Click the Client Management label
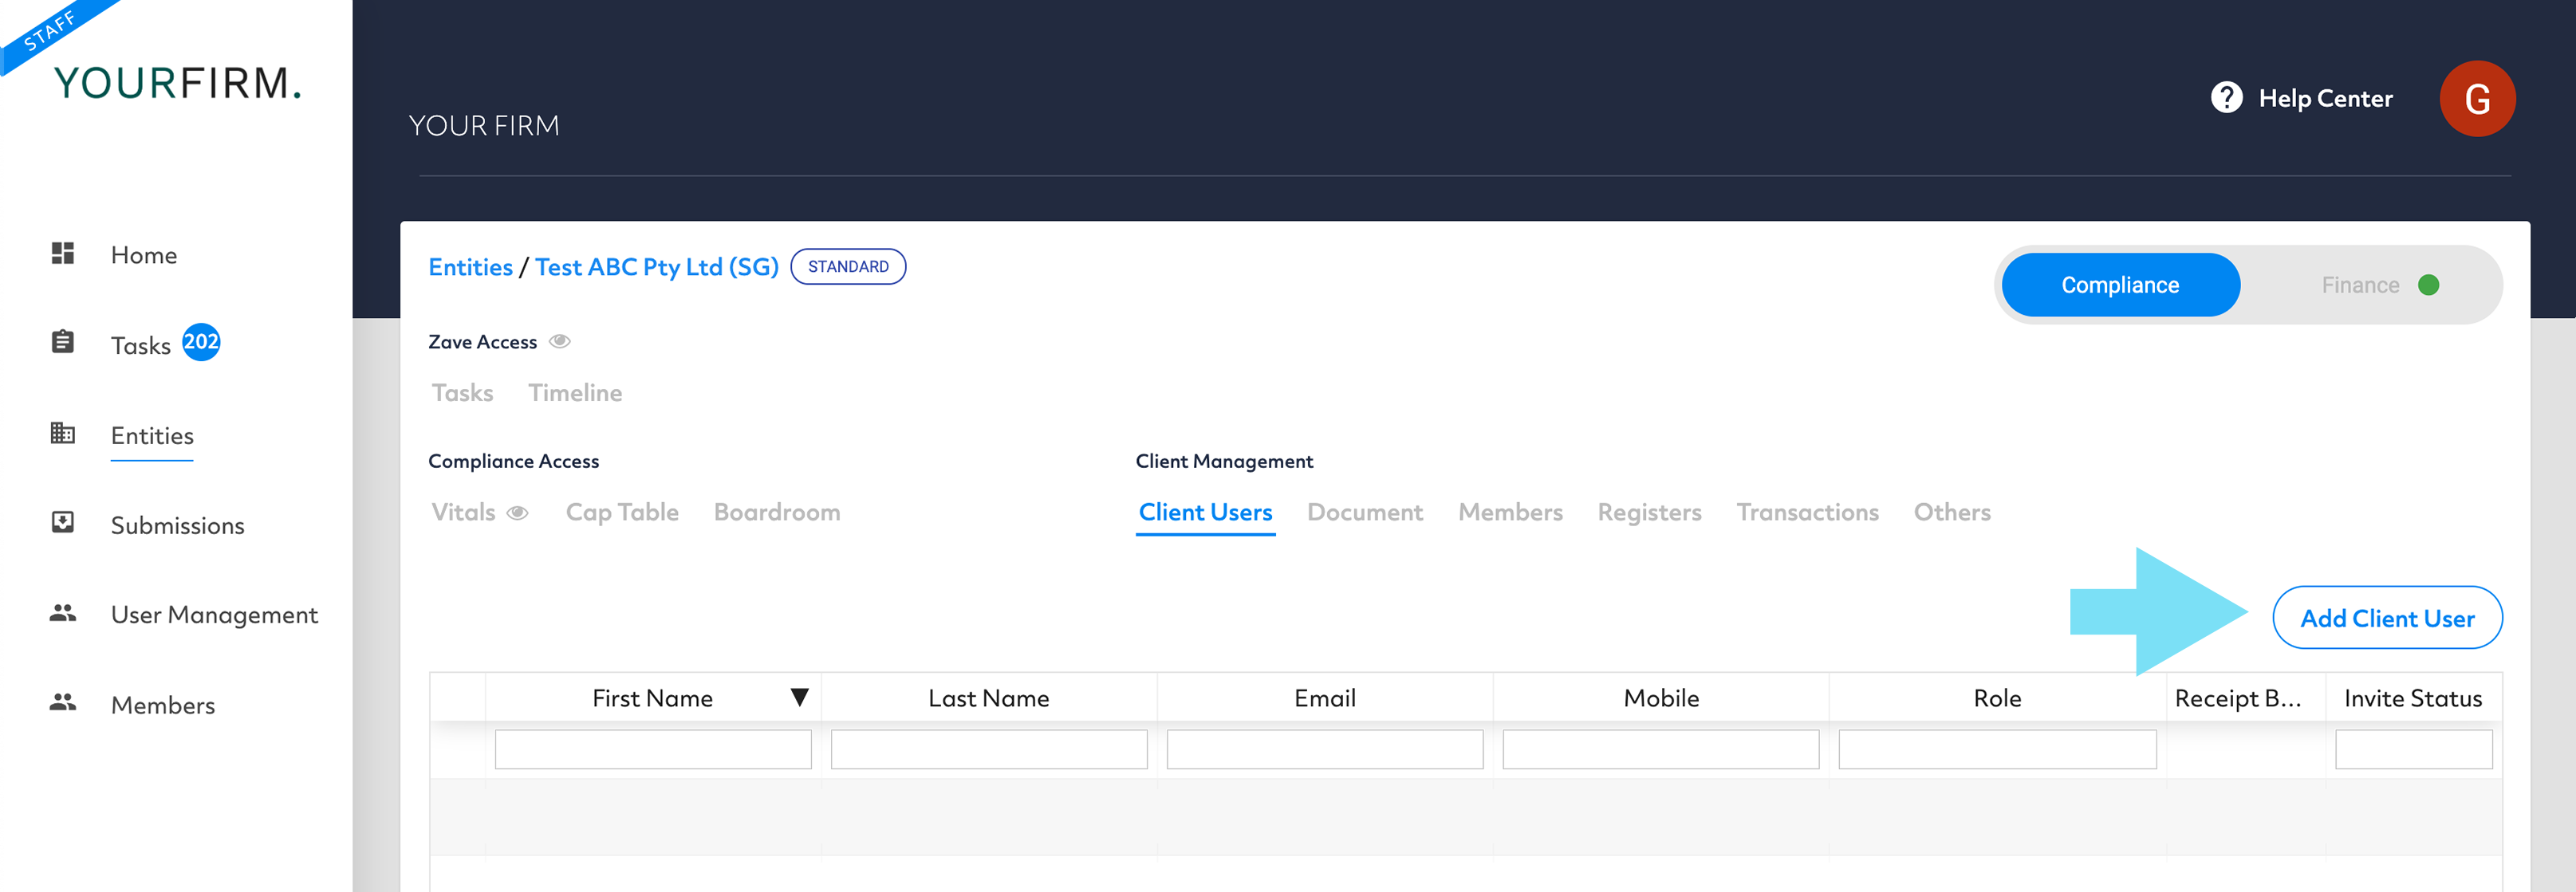Viewport: 2576px width, 892px height. 1224,461
